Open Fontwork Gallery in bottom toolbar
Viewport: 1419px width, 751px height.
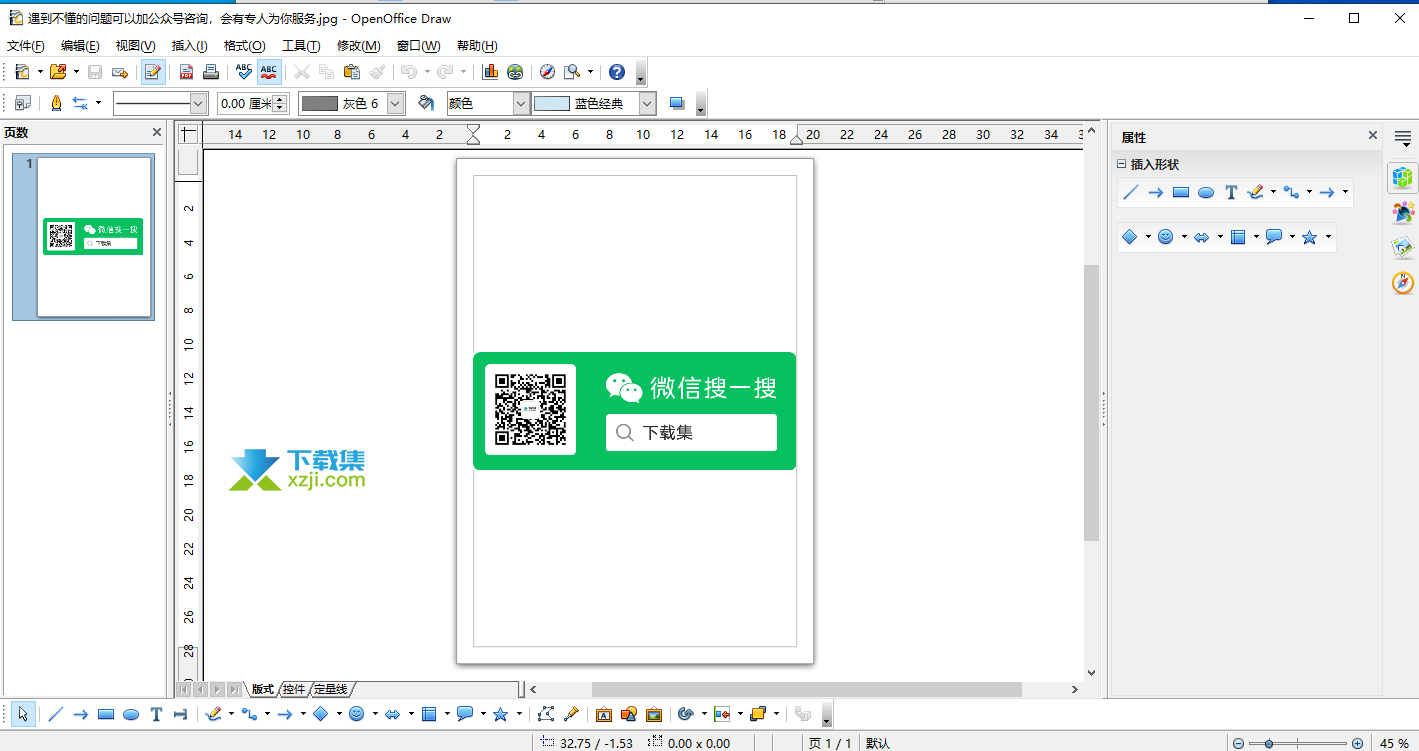603,714
